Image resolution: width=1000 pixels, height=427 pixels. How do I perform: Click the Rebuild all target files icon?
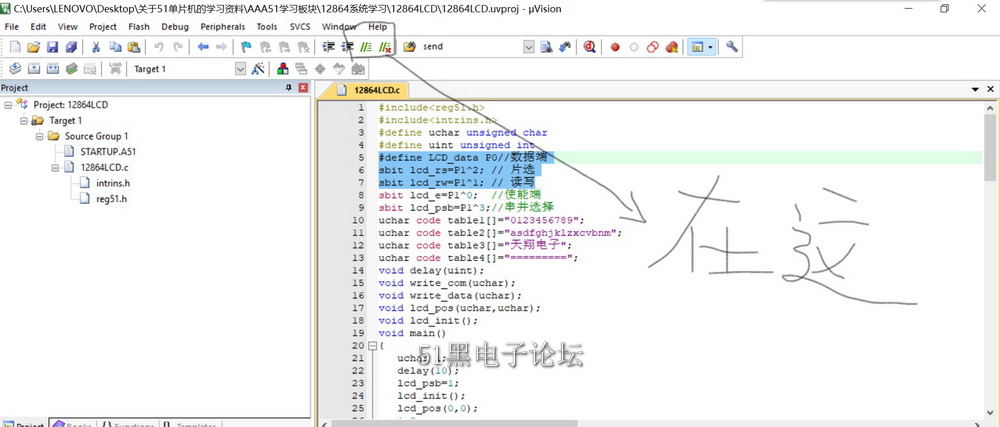53,69
